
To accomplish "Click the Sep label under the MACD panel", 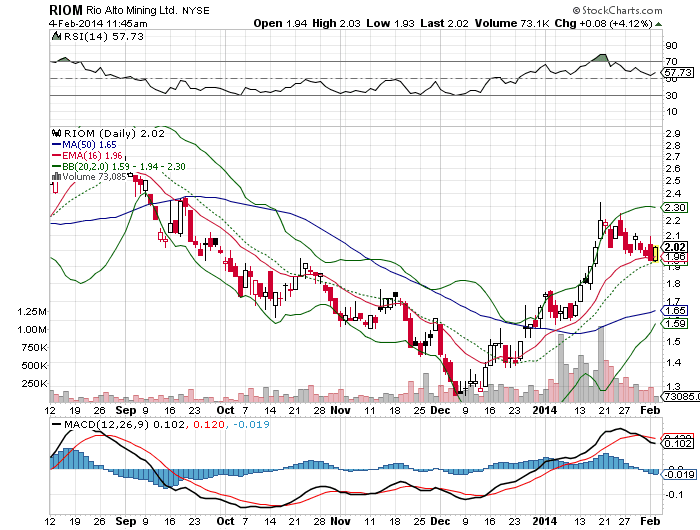I will click(126, 521).
